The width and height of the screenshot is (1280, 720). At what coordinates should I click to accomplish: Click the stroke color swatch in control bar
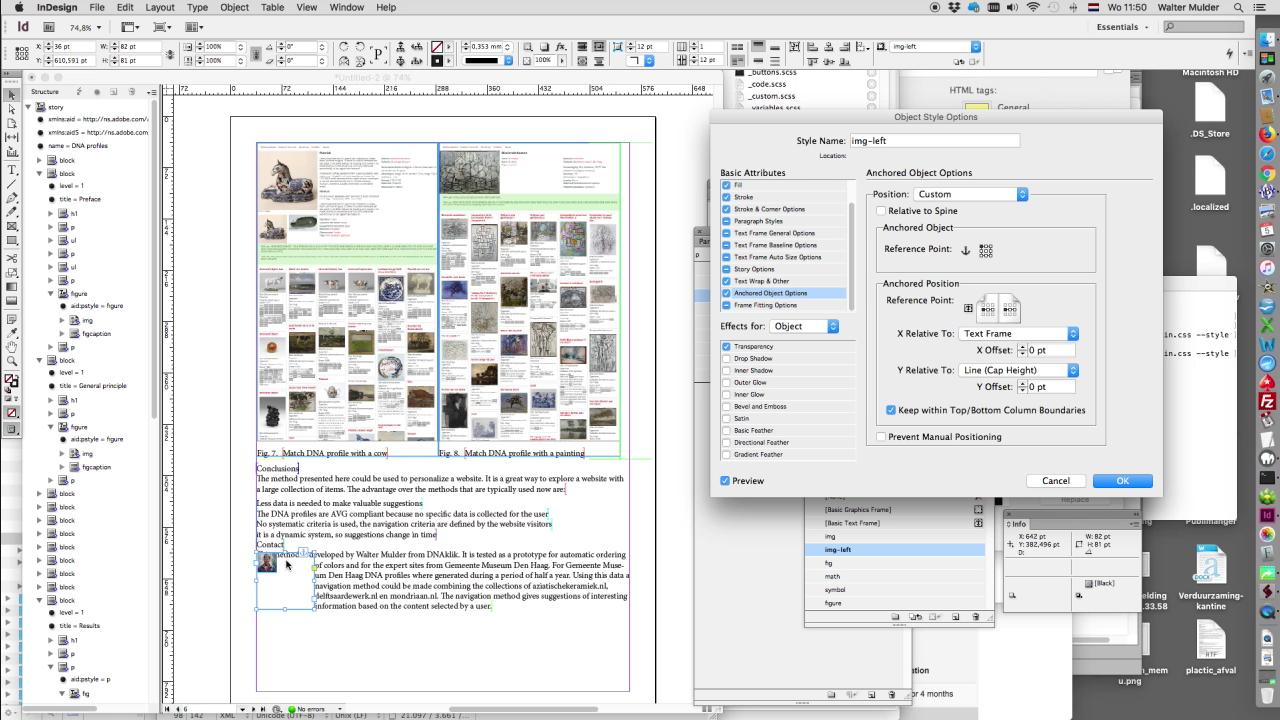pos(437,61)
